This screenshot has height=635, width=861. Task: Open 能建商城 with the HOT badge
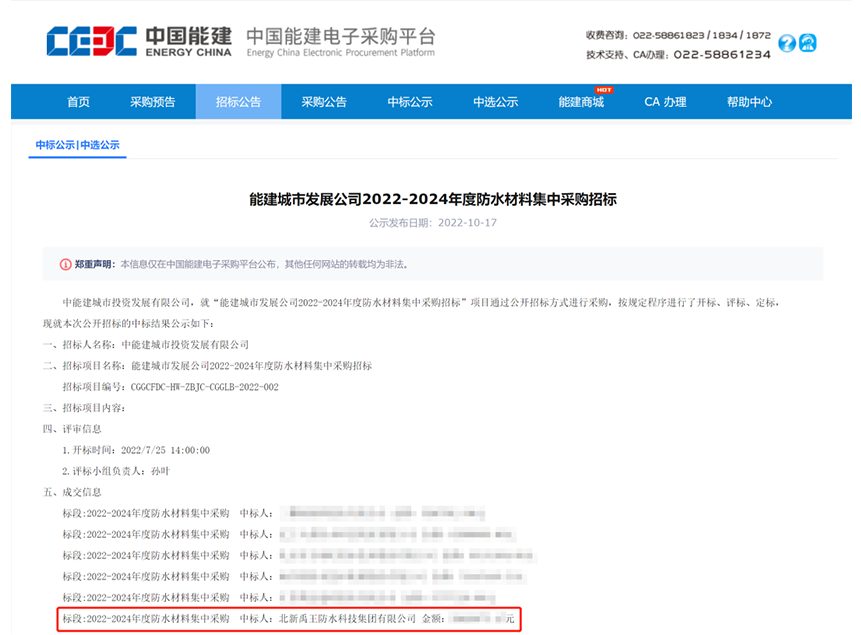coord(582,102)
